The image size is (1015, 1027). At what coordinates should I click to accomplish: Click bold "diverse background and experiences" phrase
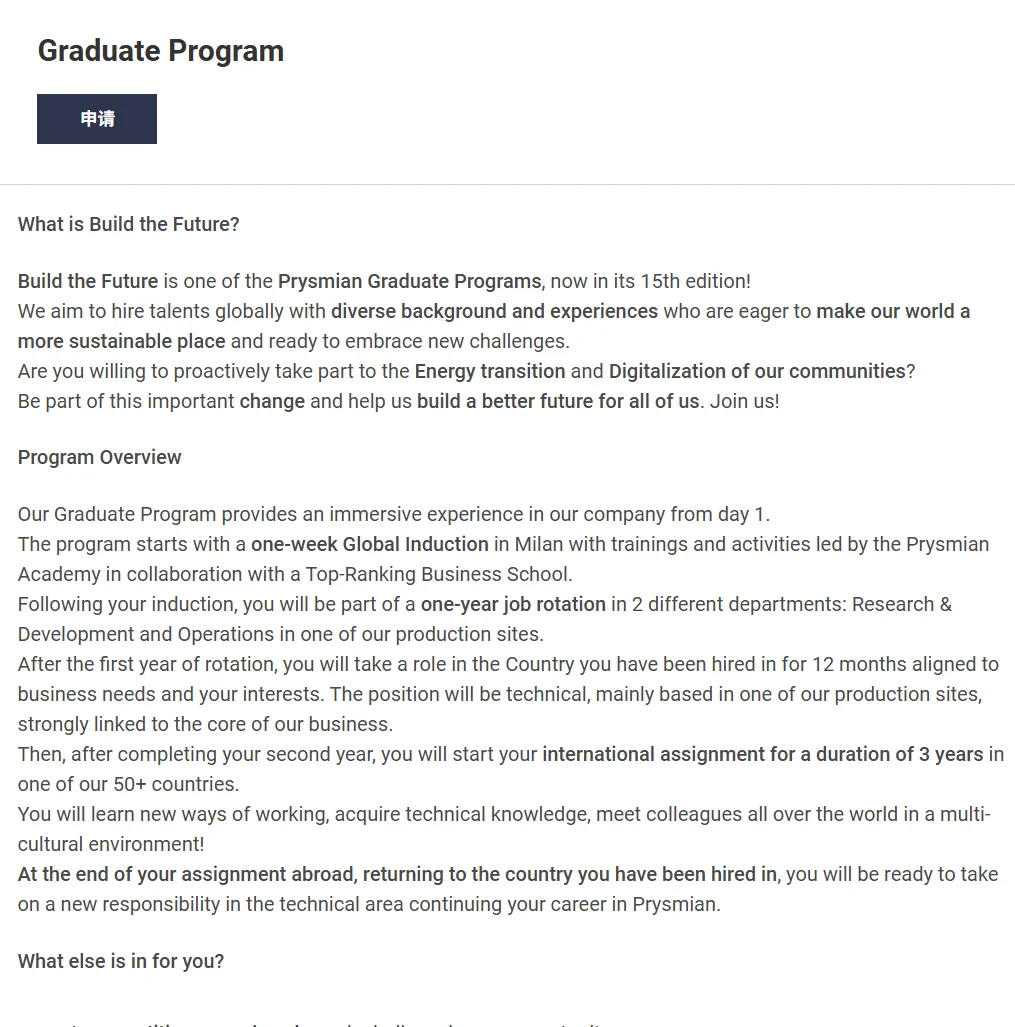pos(494,311)
